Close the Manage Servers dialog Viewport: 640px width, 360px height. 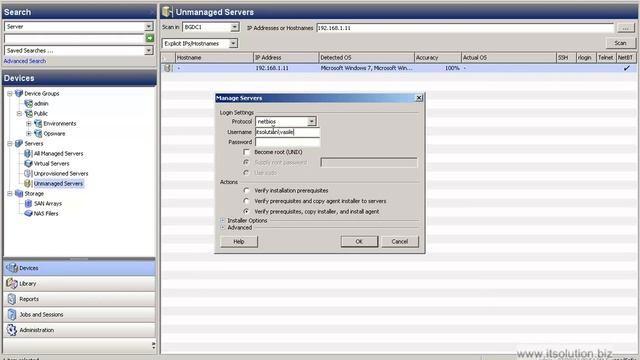pyautogui.click(x=419, y=98)
